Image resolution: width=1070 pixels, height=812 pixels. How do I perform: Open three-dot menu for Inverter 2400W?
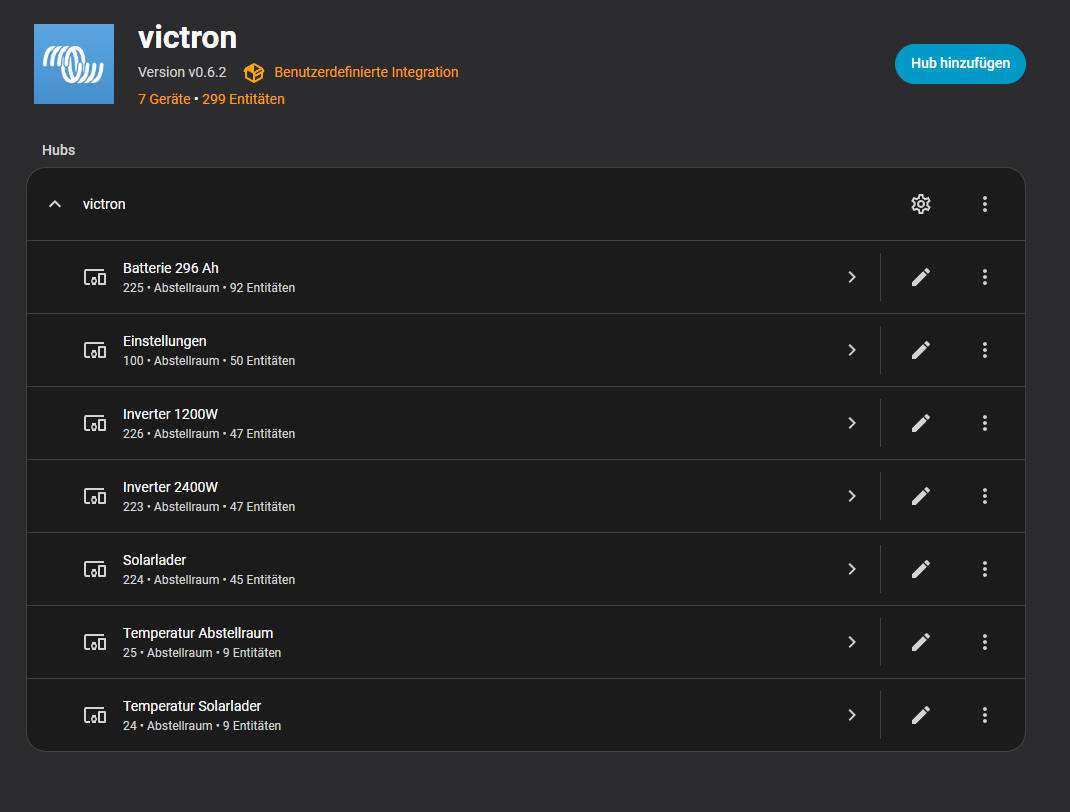(984, 496)
